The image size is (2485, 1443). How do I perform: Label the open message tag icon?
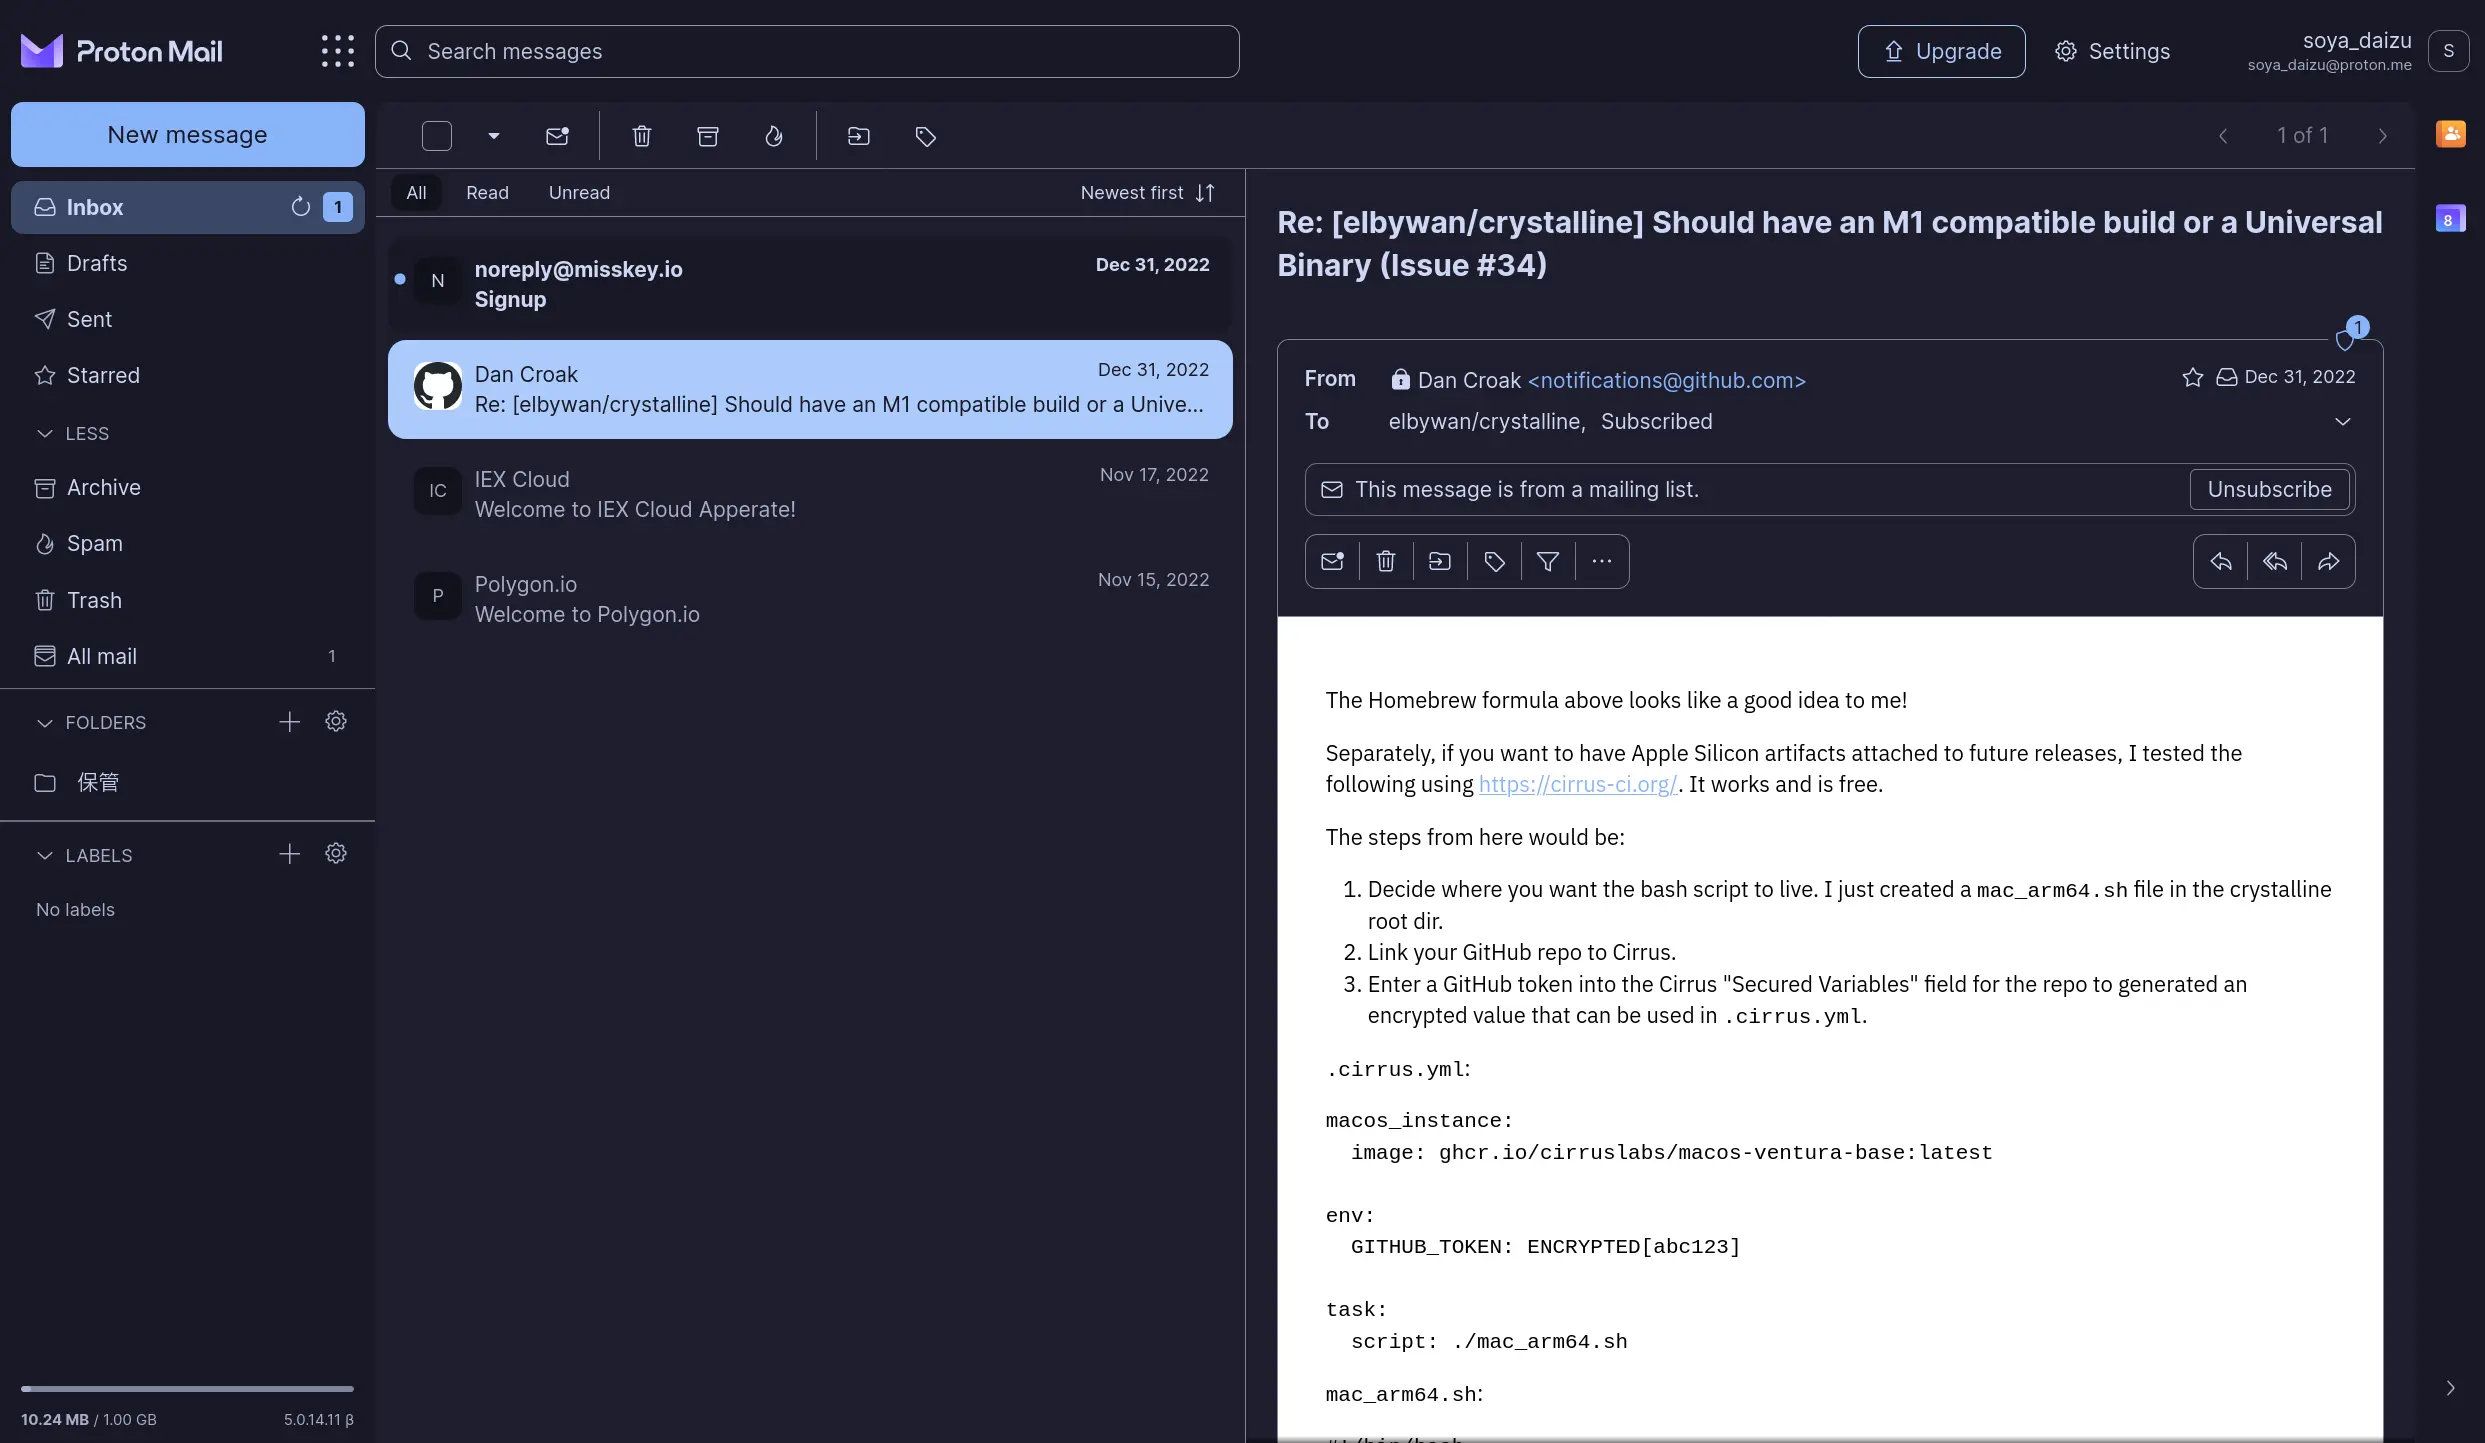click(x=1494, y=561)
